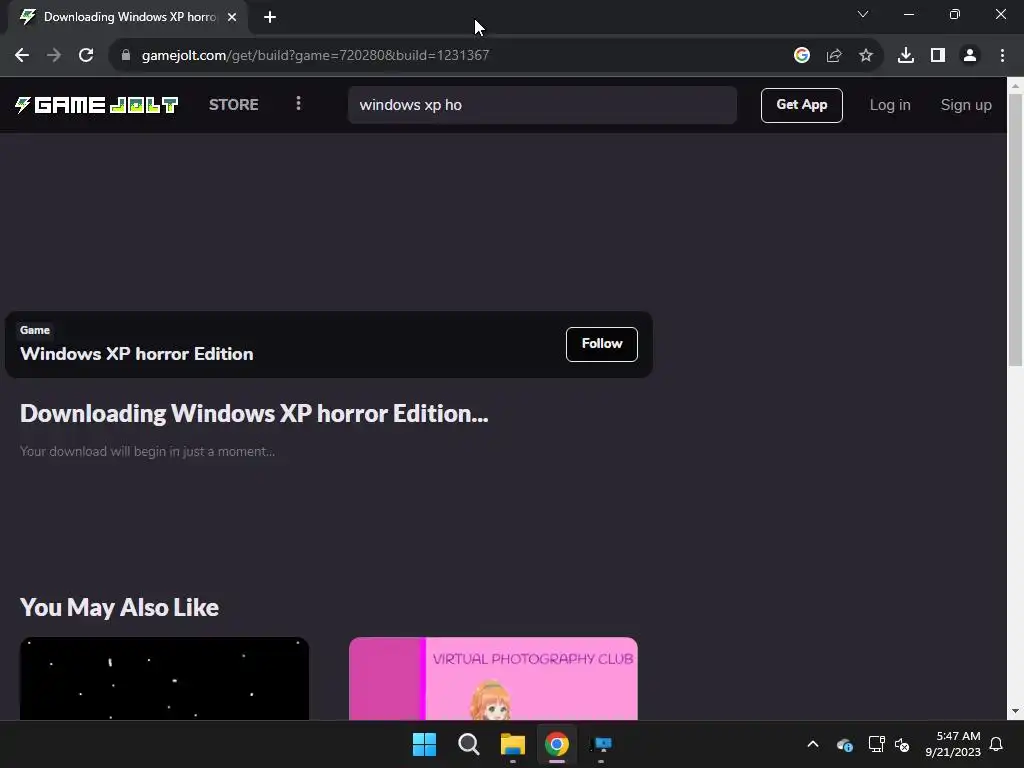The height and width of the screenshot is (768, 1024).
Task: Open the Virtual Photography Club thumbnail
Action: click(493, 679)
